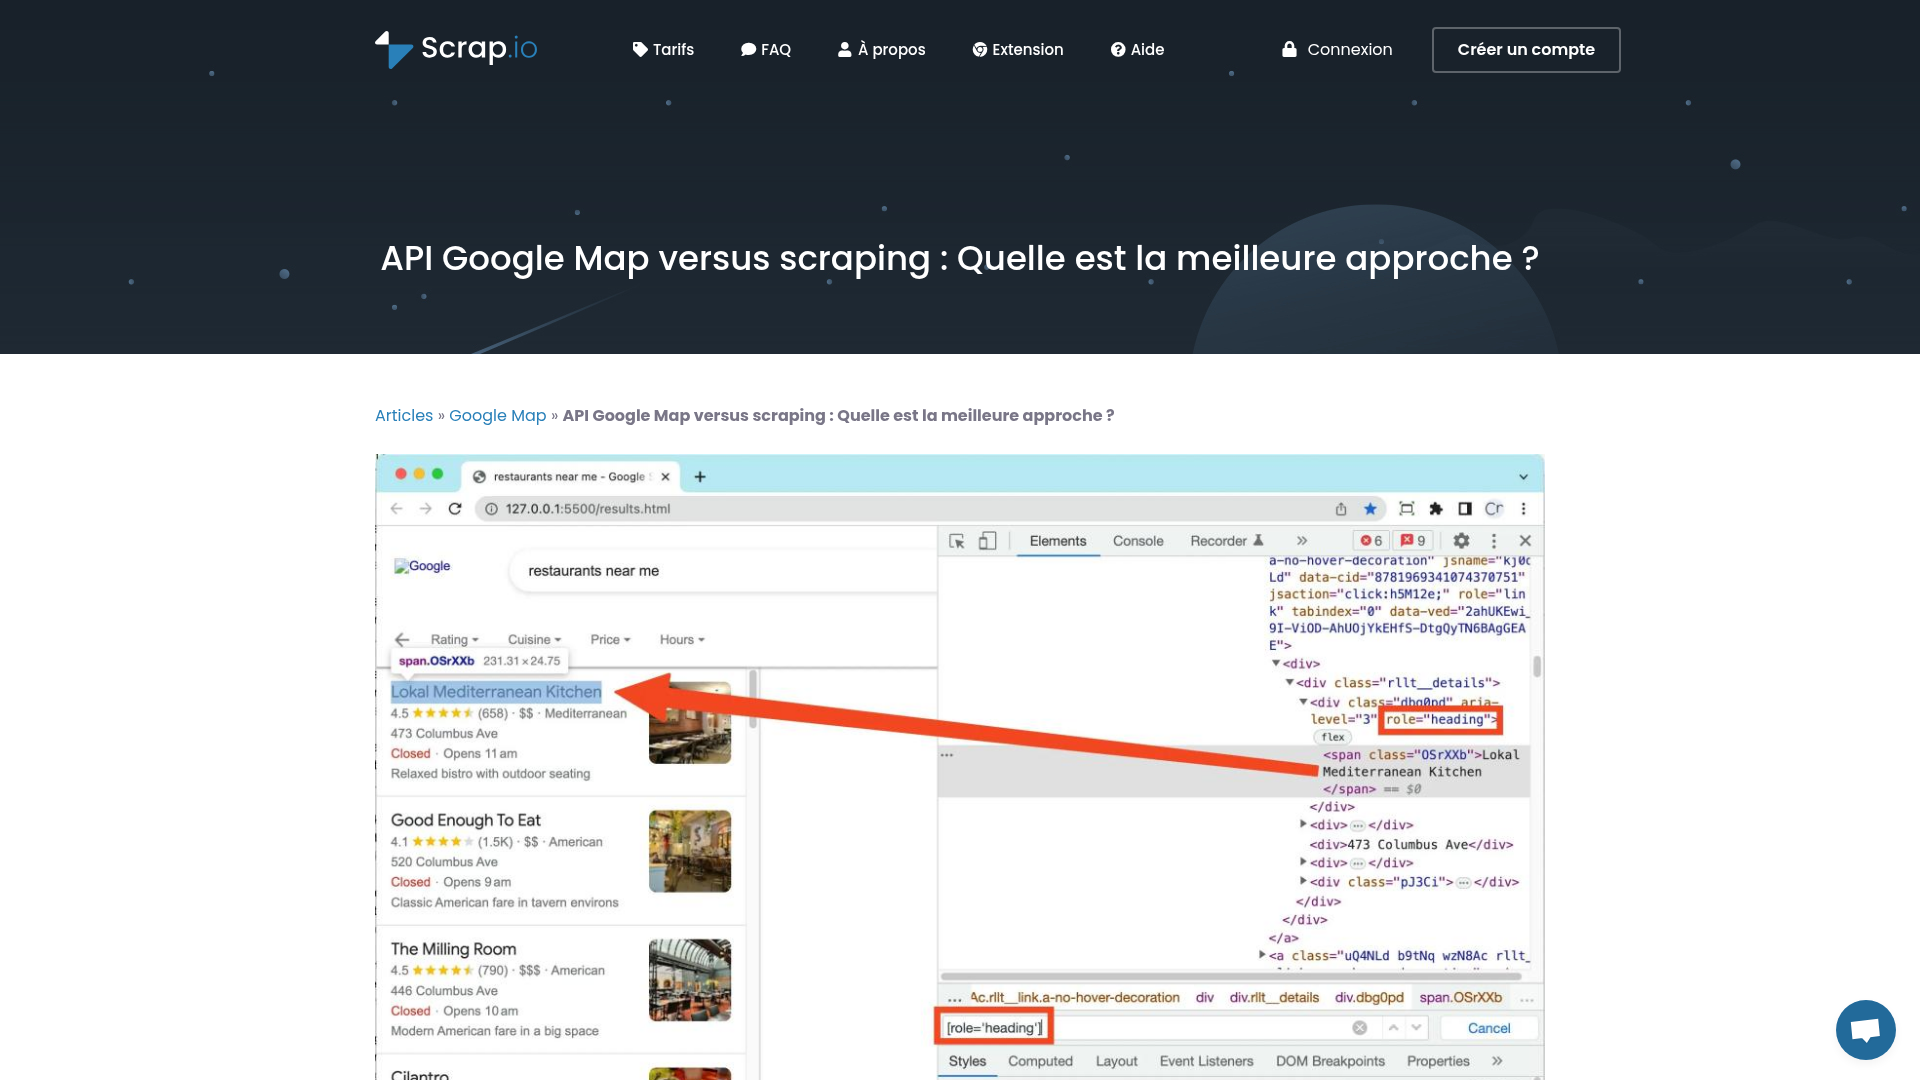The width and height of the screenshot is (1920, 1080).
Task: Open the Hours filter dropdown
Action: pos(682,640)
